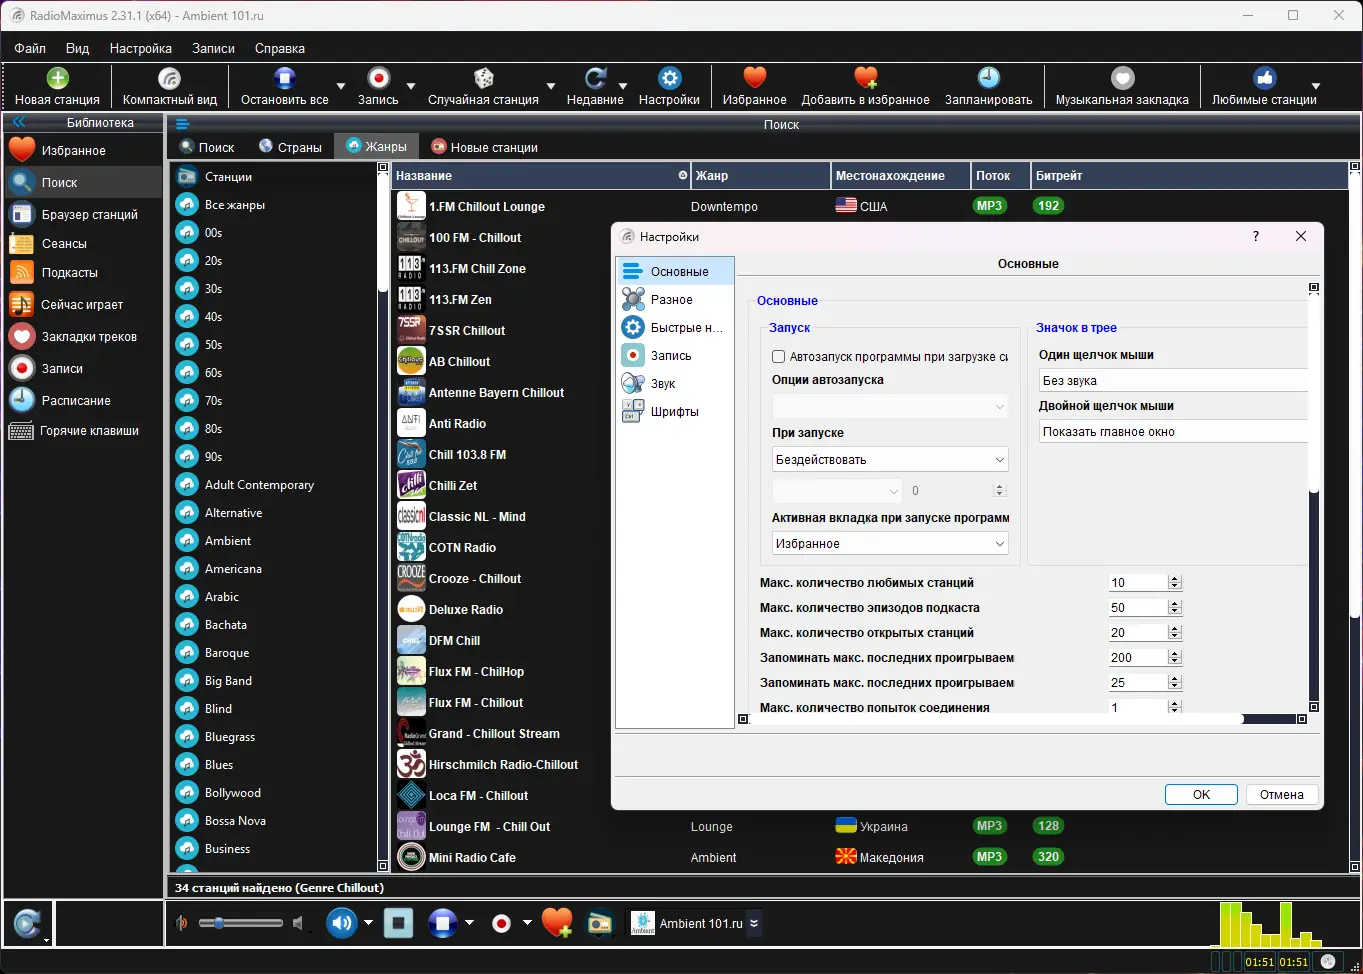Click the Отмена button
The image size is (1363, 974).
point(1281,794)
